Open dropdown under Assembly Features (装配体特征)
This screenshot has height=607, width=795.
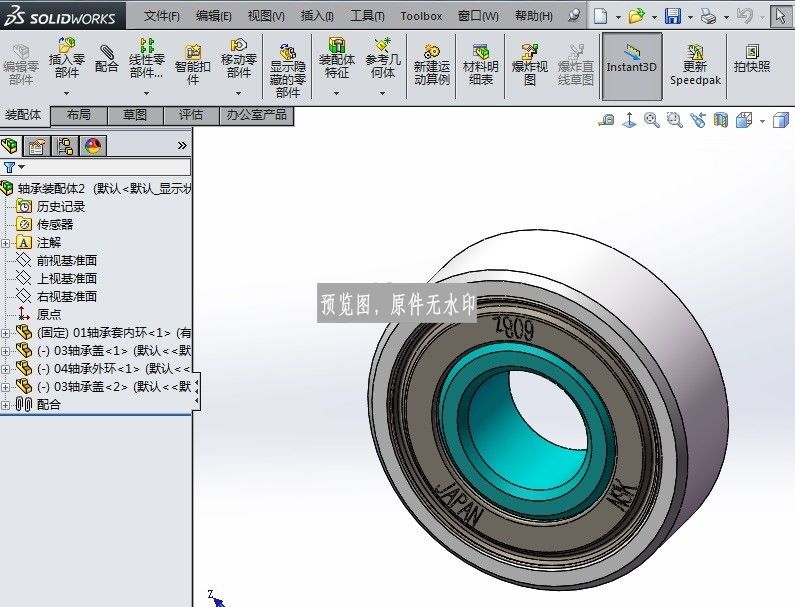tap(336, 93)
